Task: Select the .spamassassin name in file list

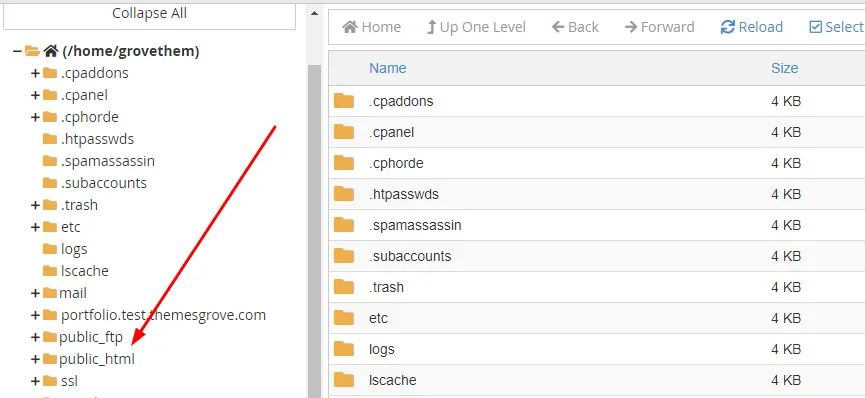Action: pos(415,225)
